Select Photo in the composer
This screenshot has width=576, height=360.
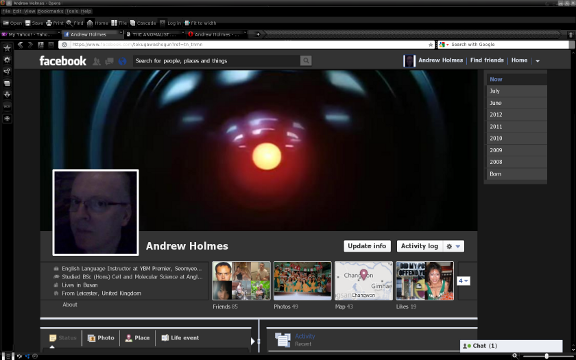(101, 338)
